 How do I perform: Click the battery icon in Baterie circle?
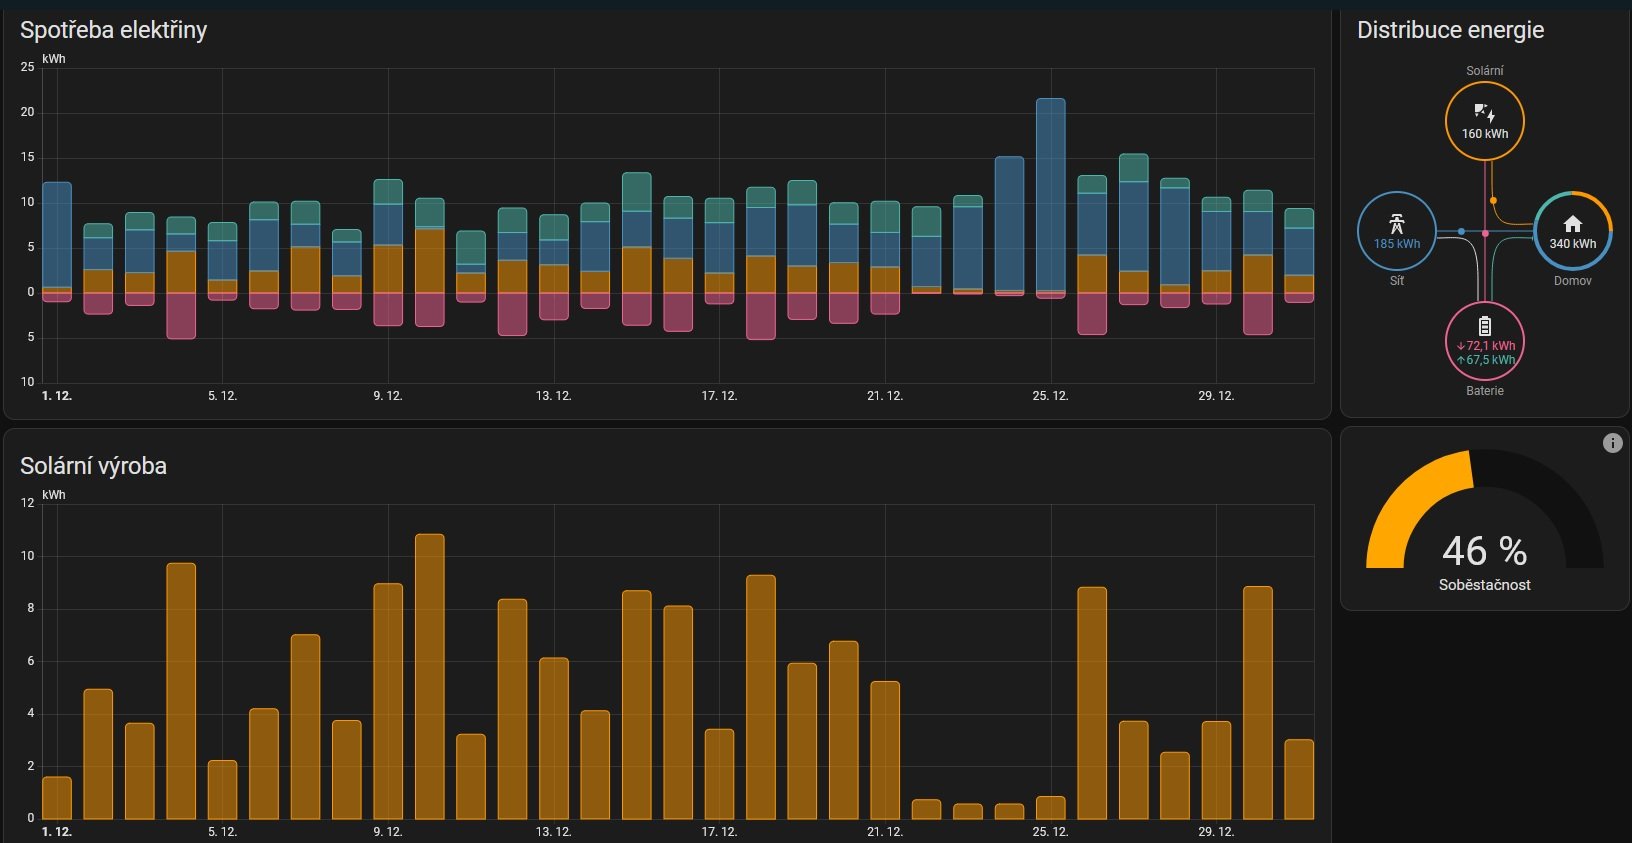tap(1484, 326)
